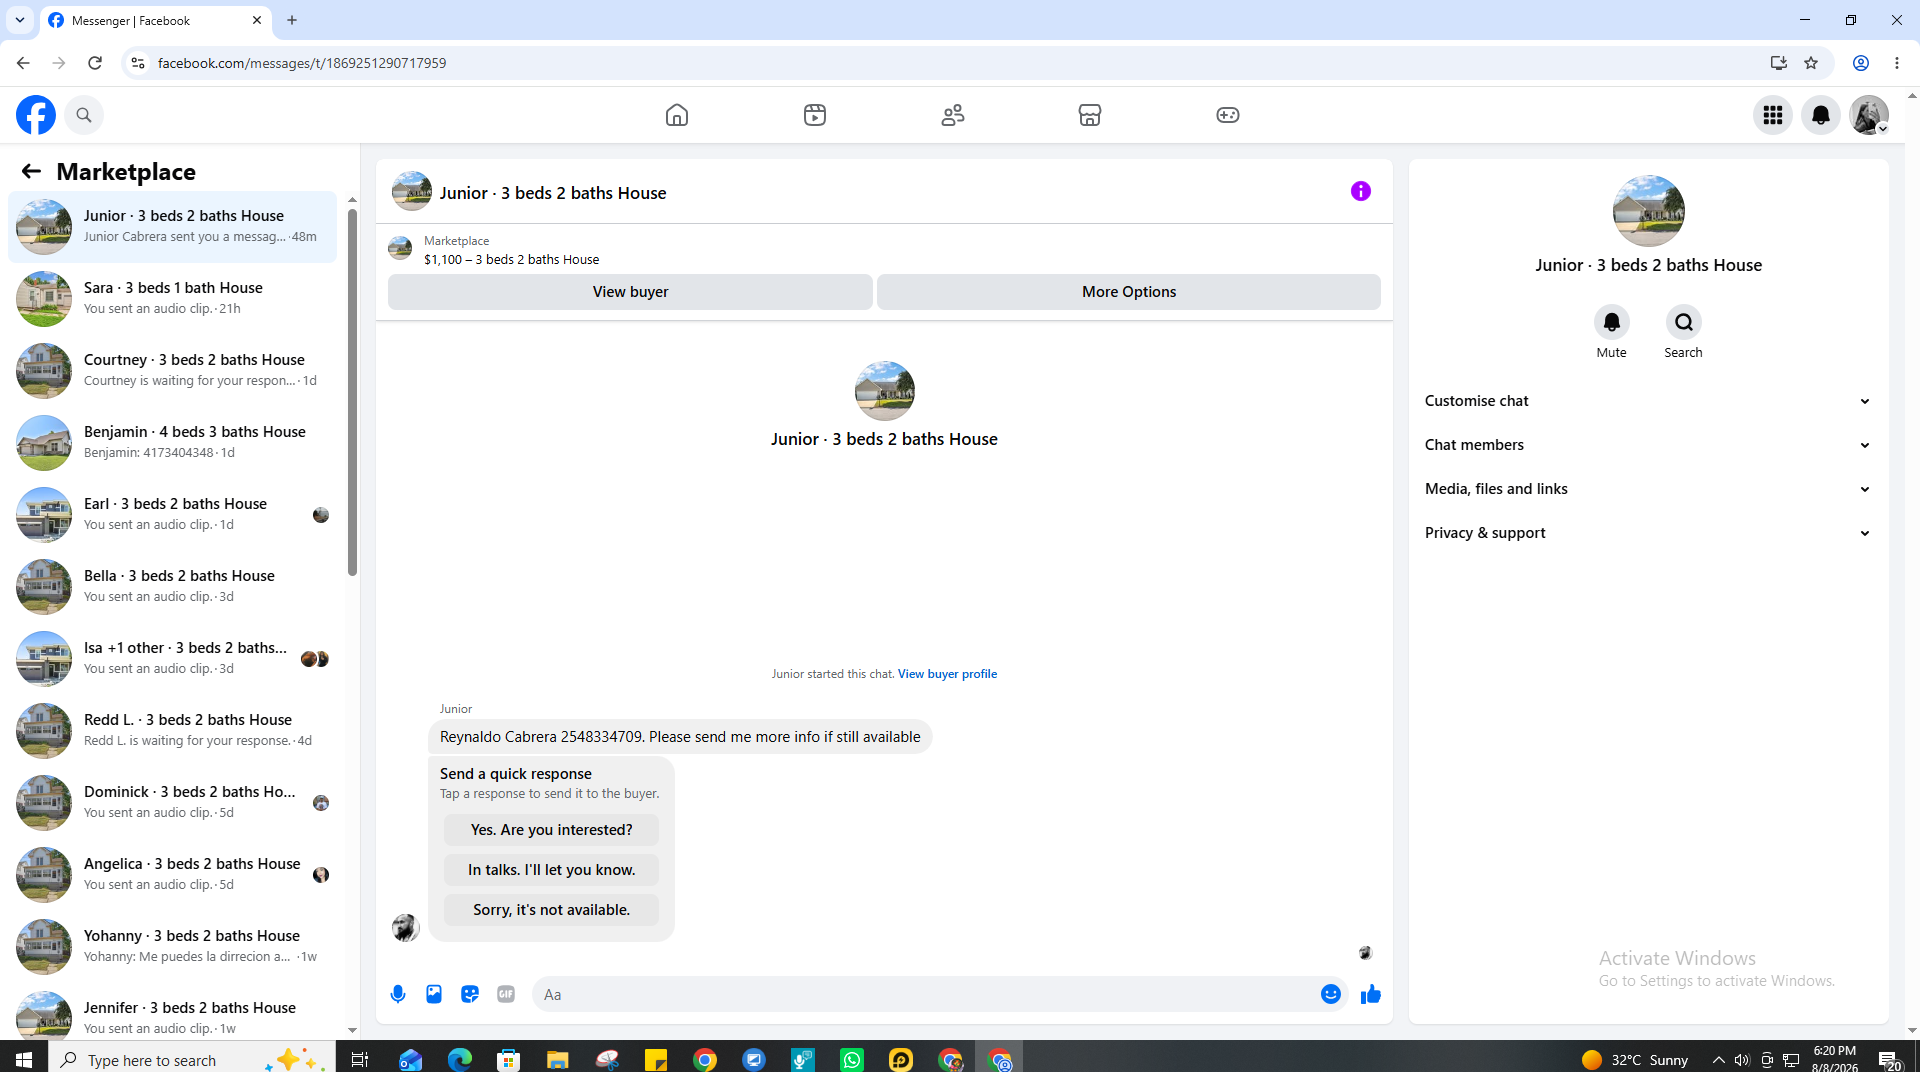The width and height of the screenshot is (1920, 1072).
Task: Open the Angelica 3 beds 2 baths conversation
Action: 172,874
